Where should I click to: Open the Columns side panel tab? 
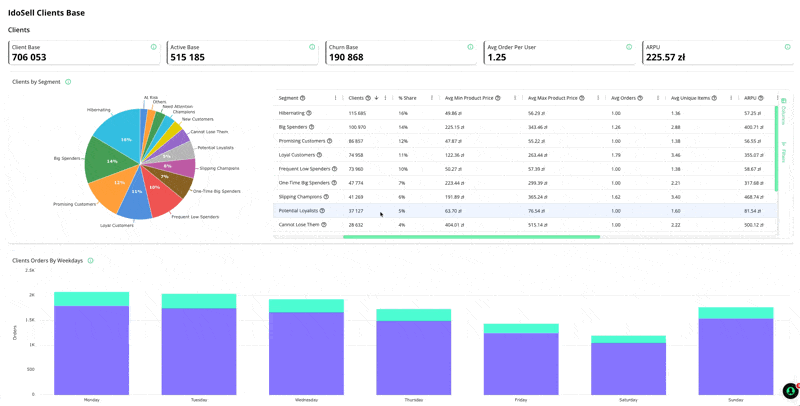(x=784, y=113)
